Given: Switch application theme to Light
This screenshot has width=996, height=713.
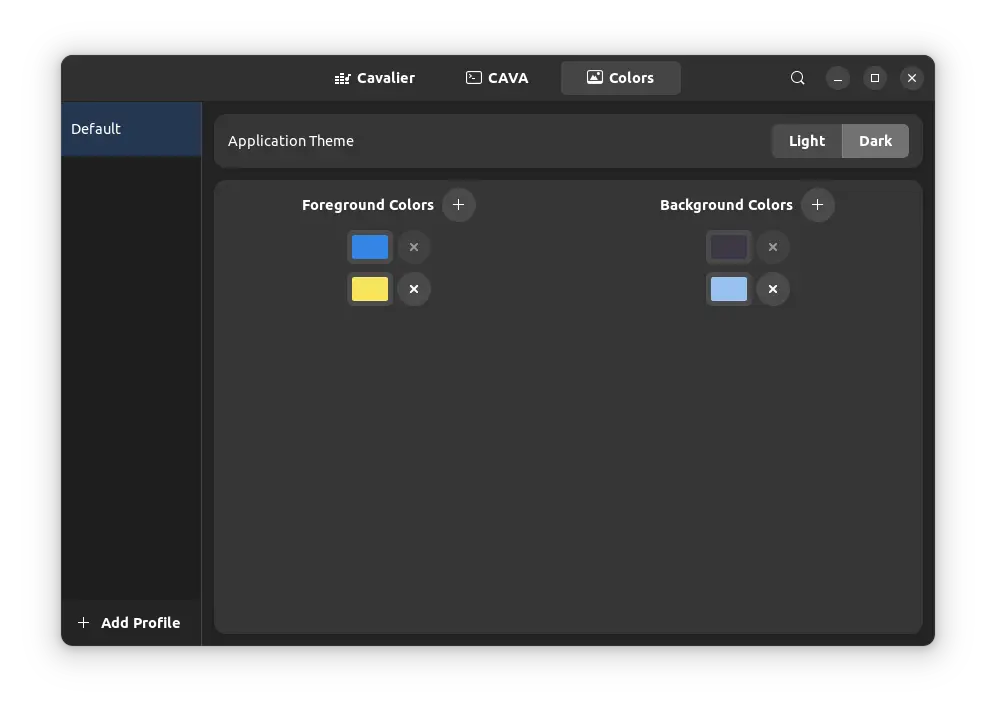Looking at the screenshot, I should click(807, 141).
